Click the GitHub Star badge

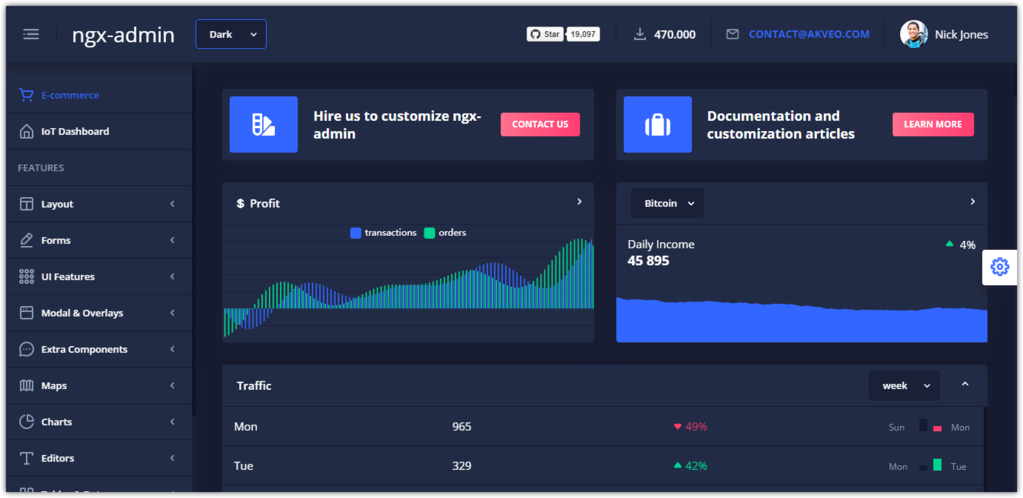coord(545,34)
